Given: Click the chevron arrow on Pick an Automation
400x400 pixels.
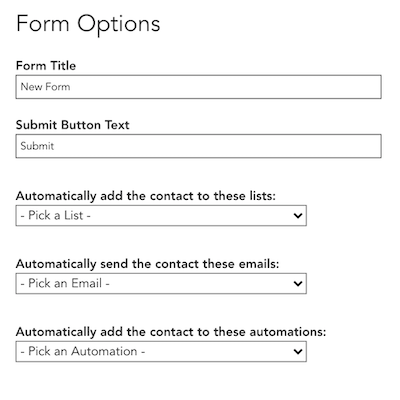Looking at the screenshot, I should 298,352.
